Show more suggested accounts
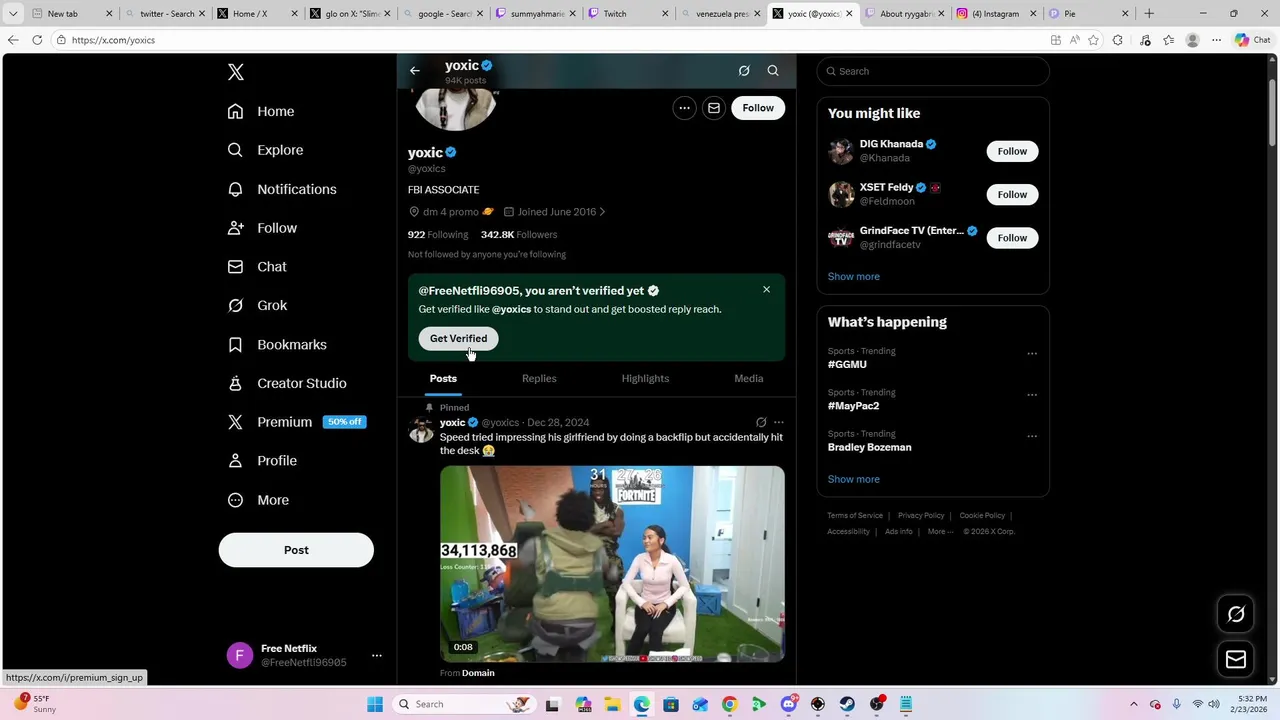 [854, 277]
